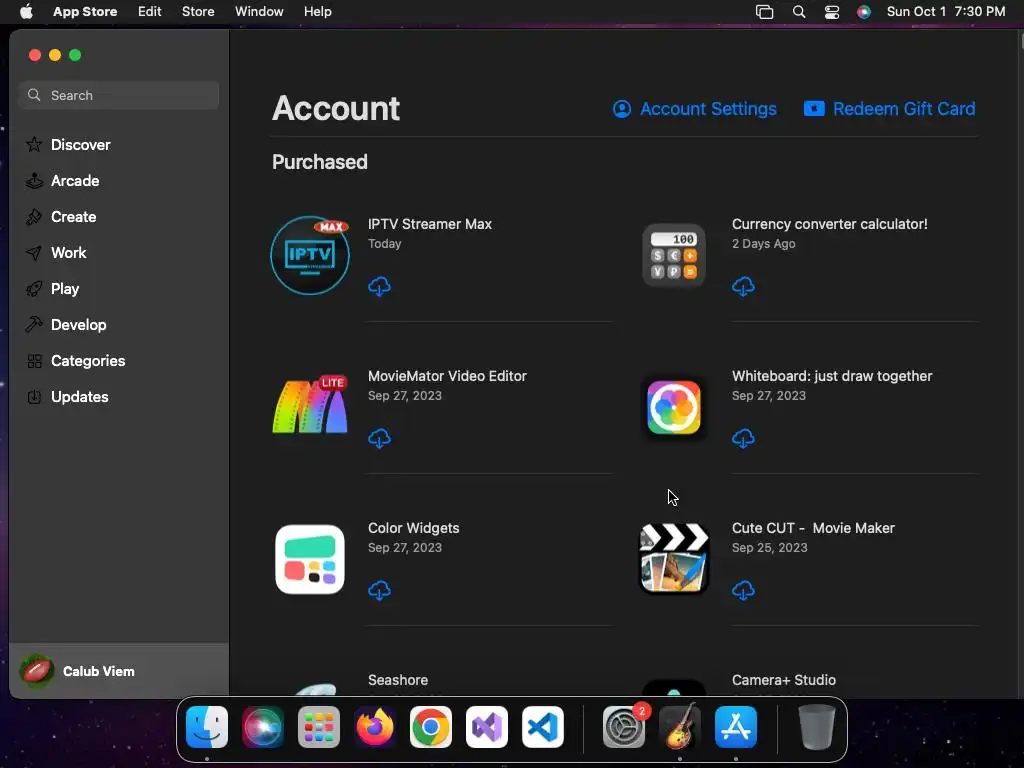Click the Currency converter calculator! title

coord(829,224)
